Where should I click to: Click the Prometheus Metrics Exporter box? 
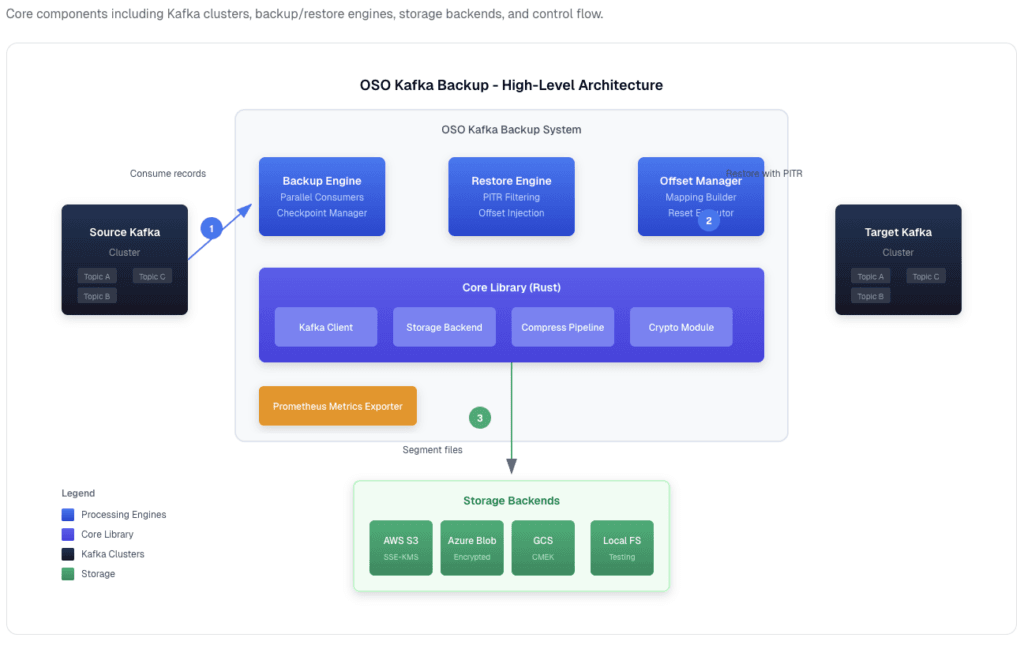[338, 406]
